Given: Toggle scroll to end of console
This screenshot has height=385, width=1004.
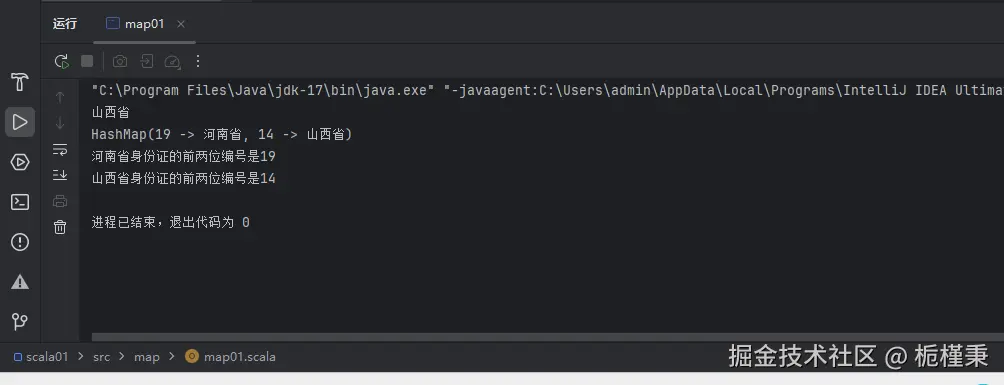Looking at the screenshot, I should click(60, 174).
